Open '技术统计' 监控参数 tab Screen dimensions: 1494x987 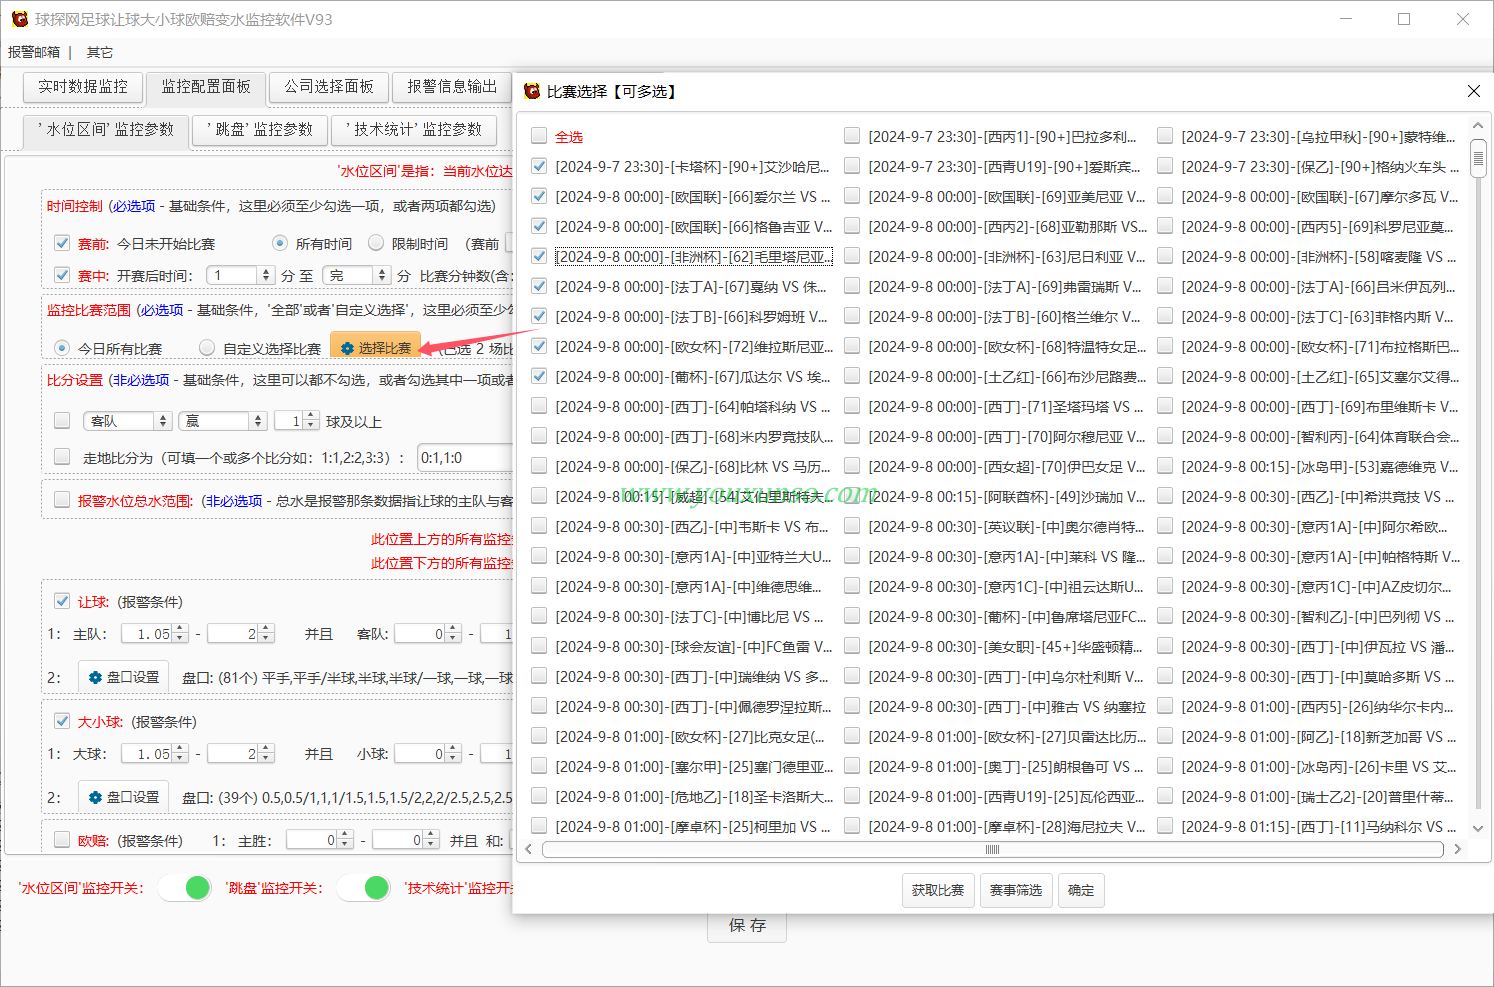click(x=414, y=130)
